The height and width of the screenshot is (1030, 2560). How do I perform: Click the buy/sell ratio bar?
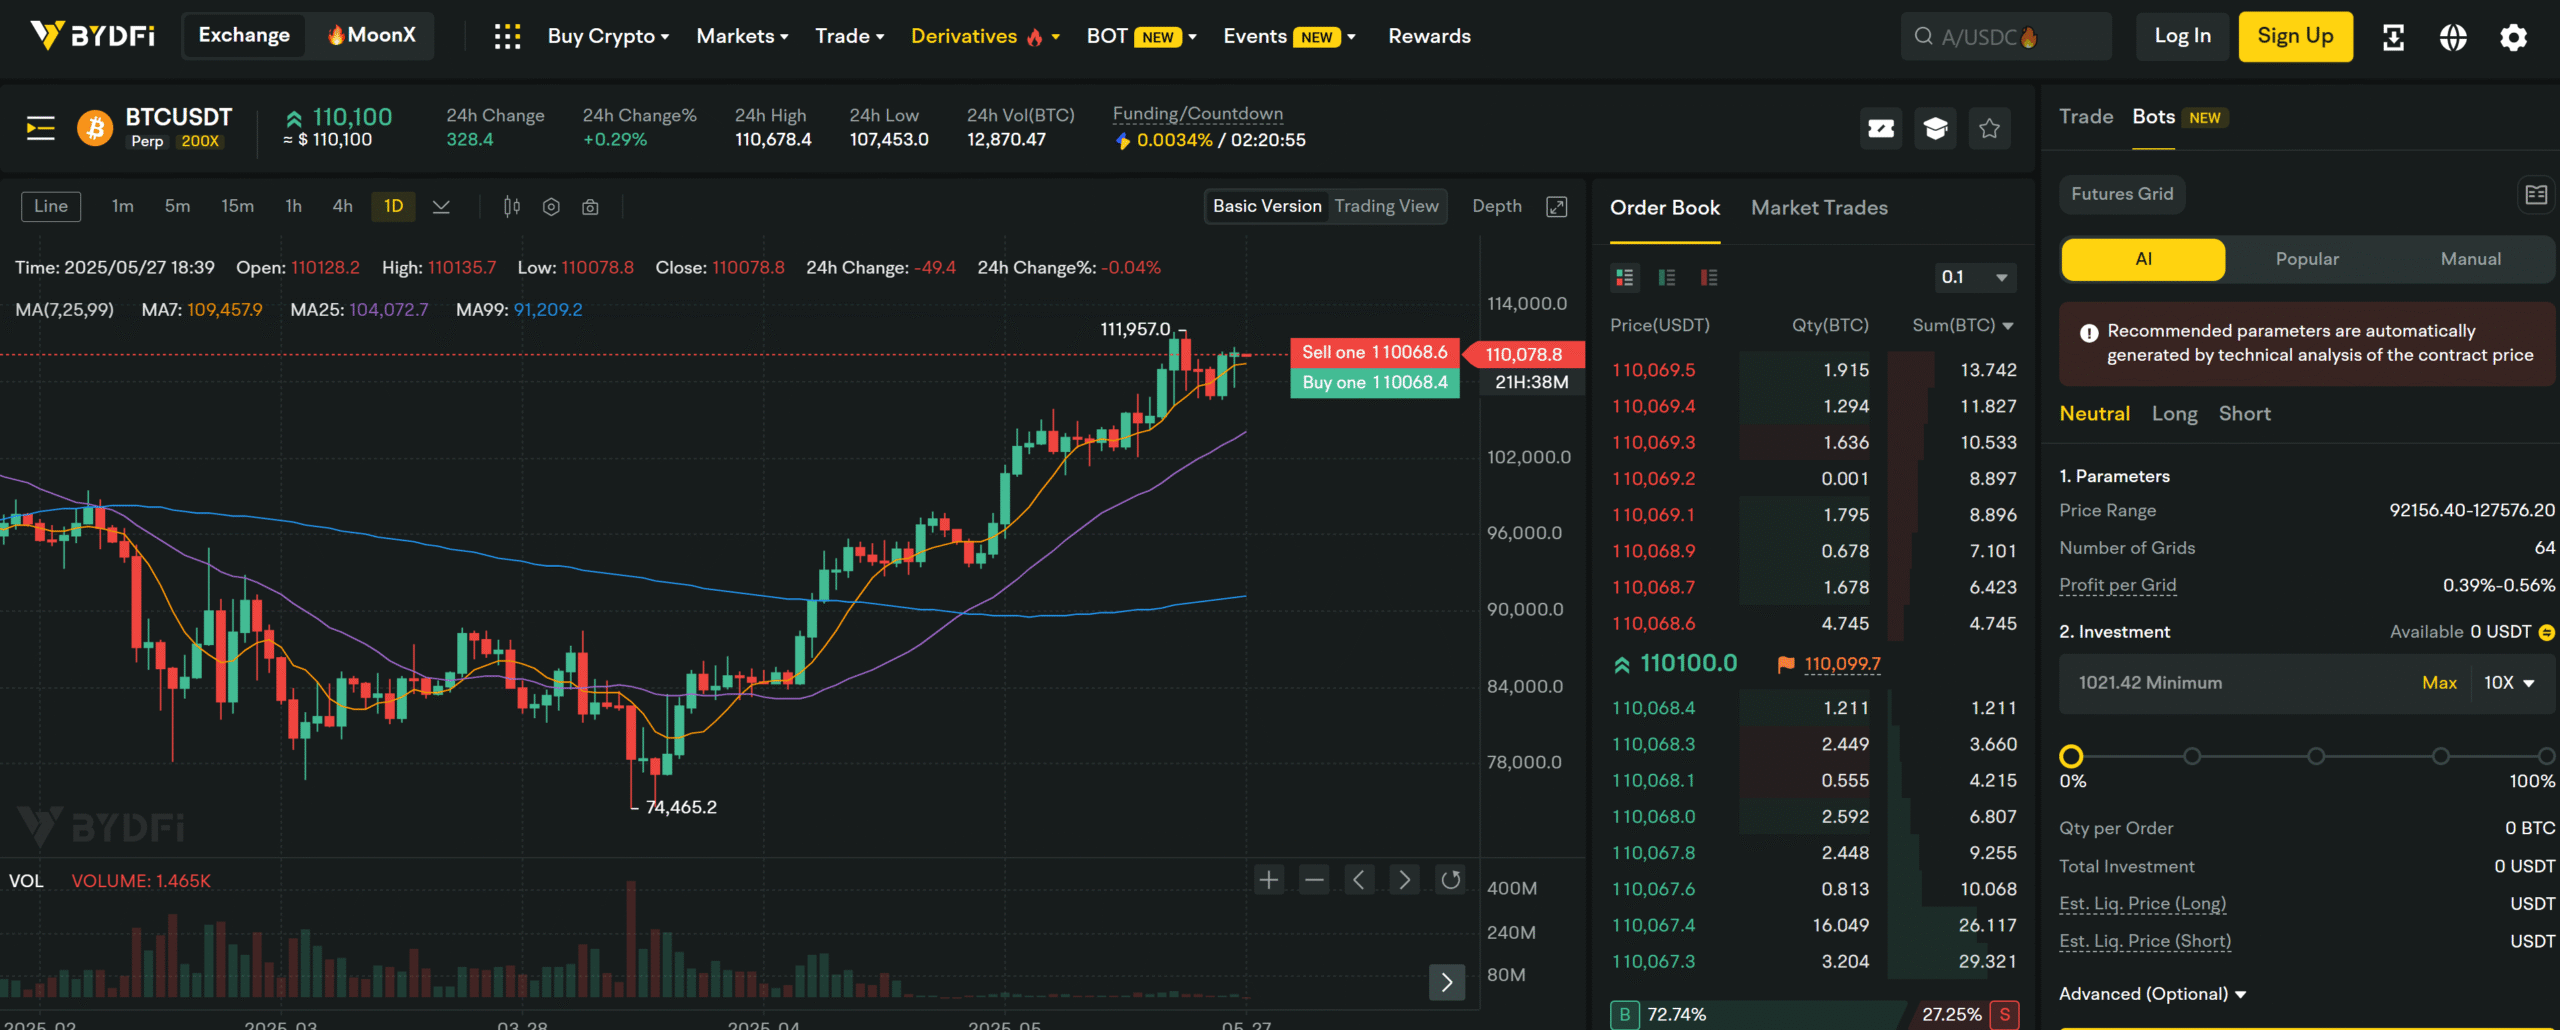[x=1814, y=1015]
